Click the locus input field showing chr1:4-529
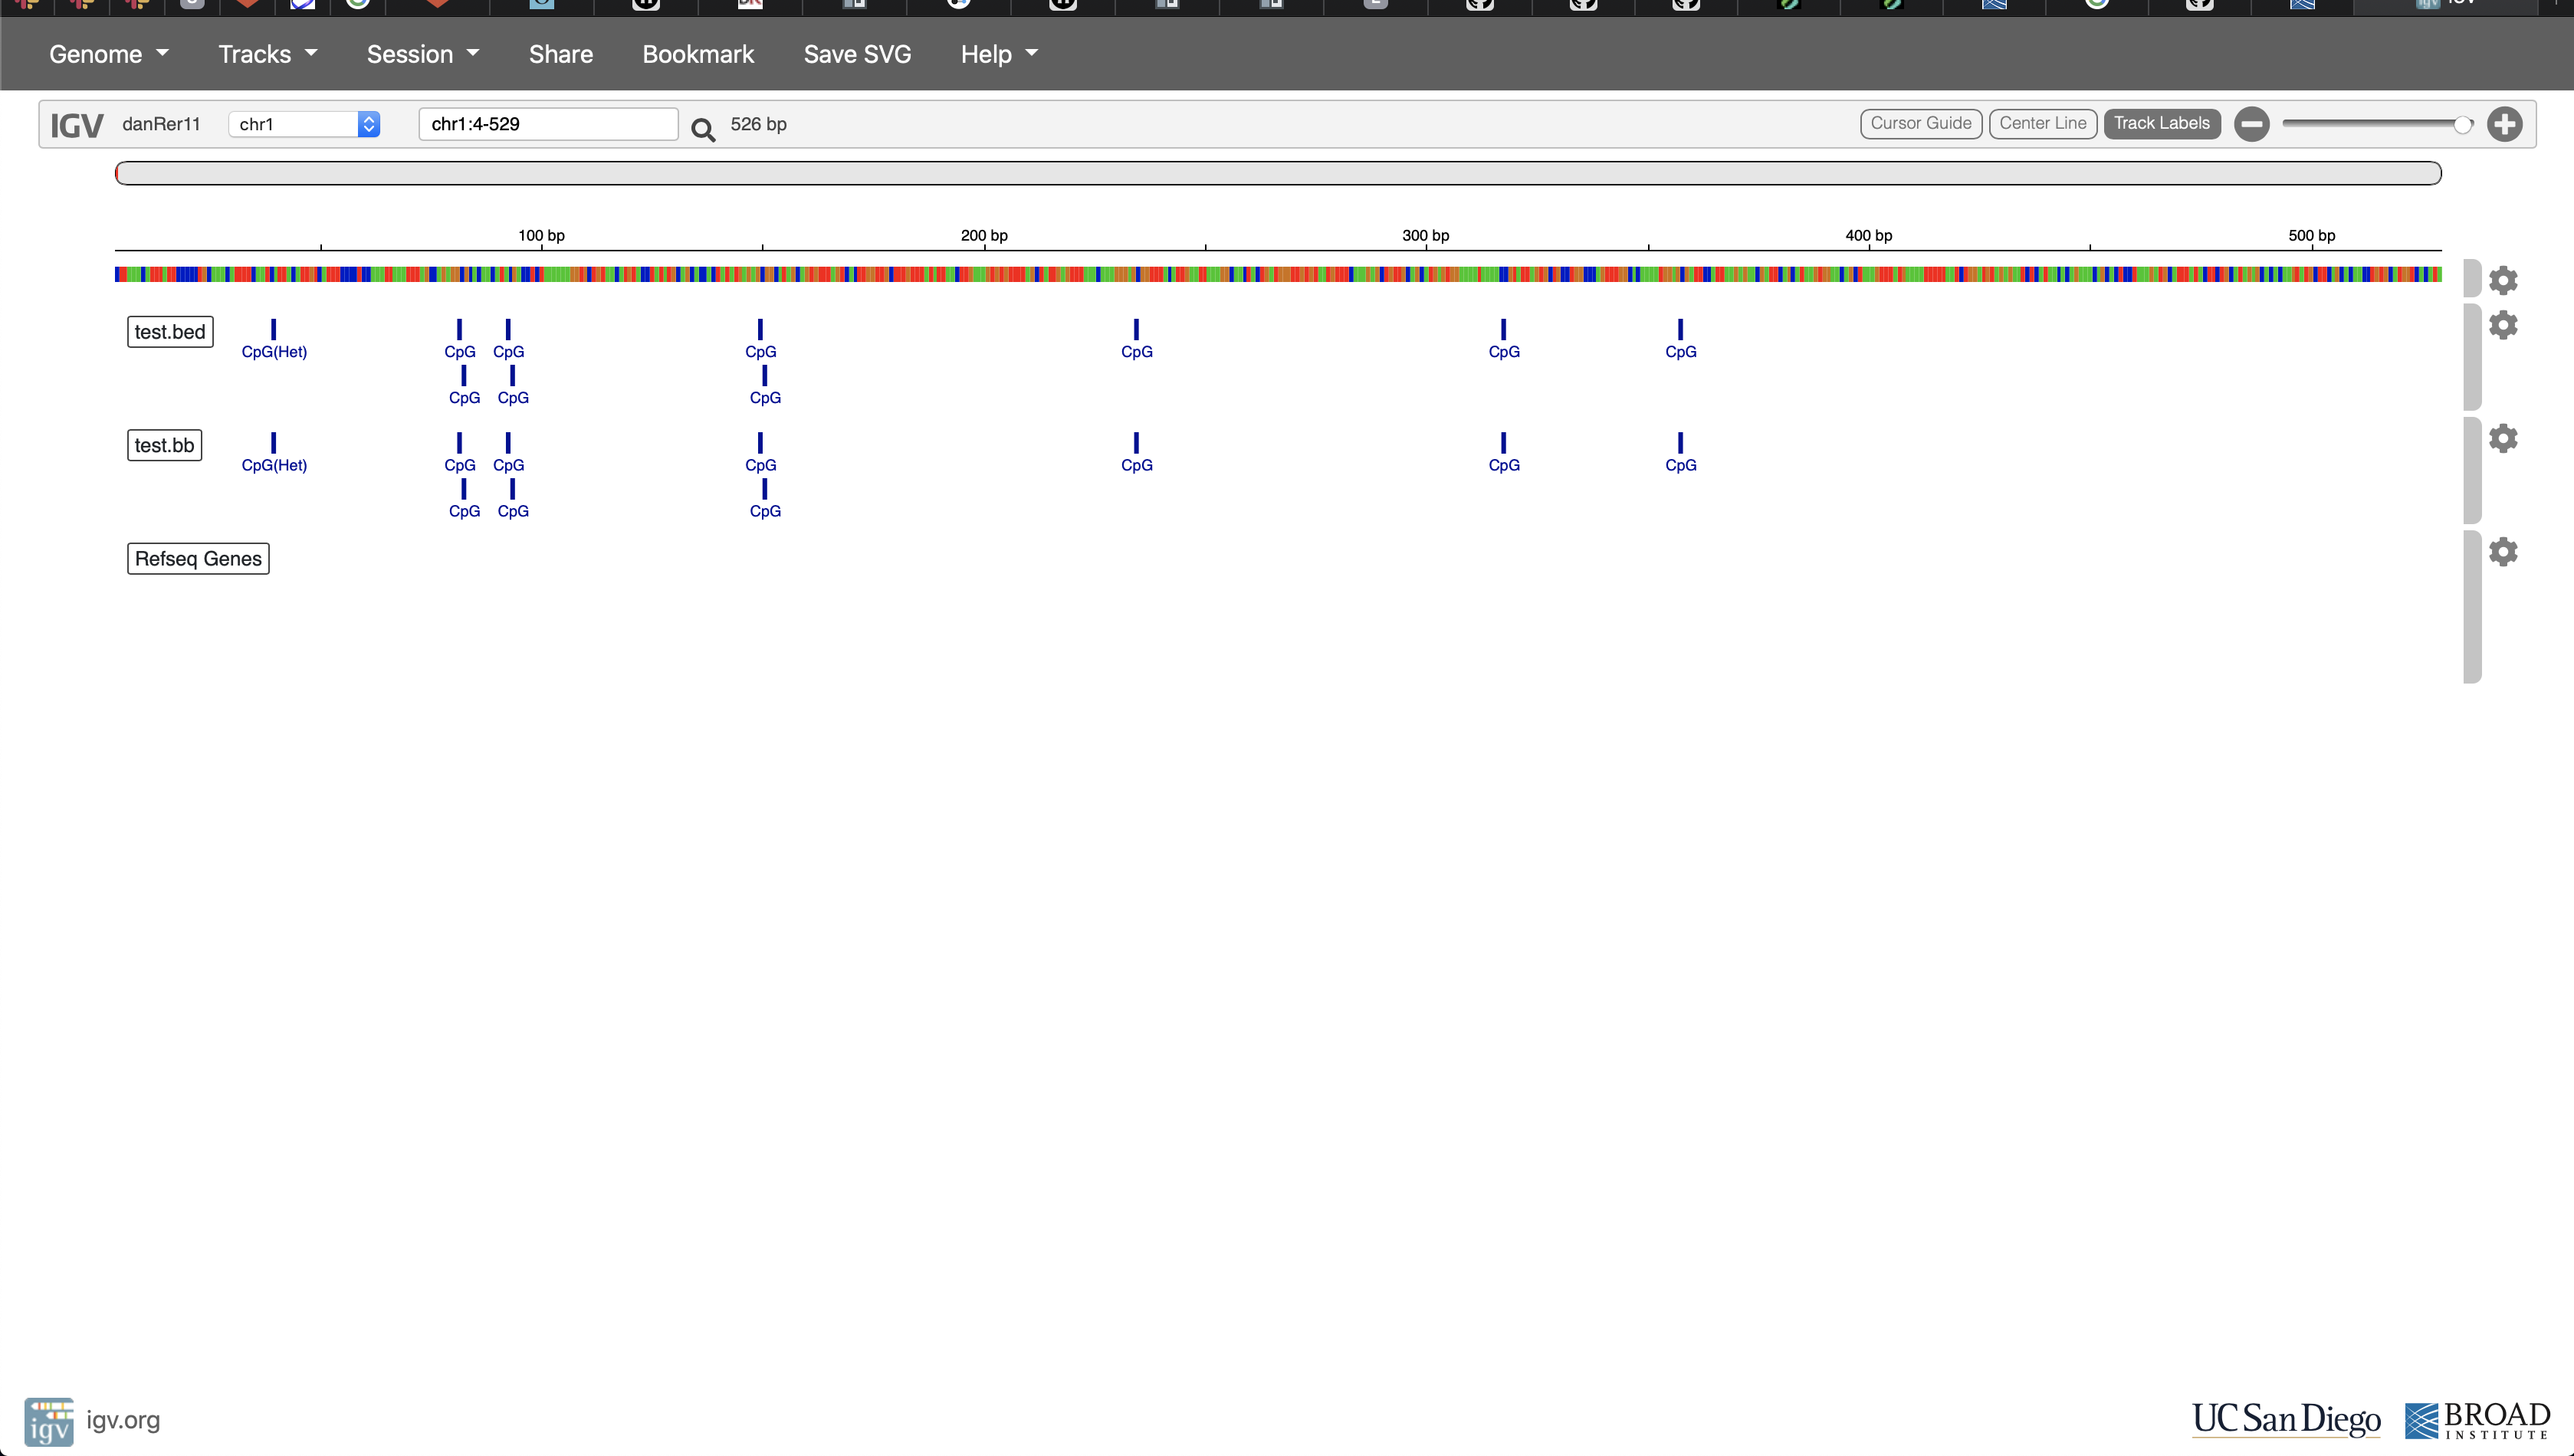 point(547,123)
